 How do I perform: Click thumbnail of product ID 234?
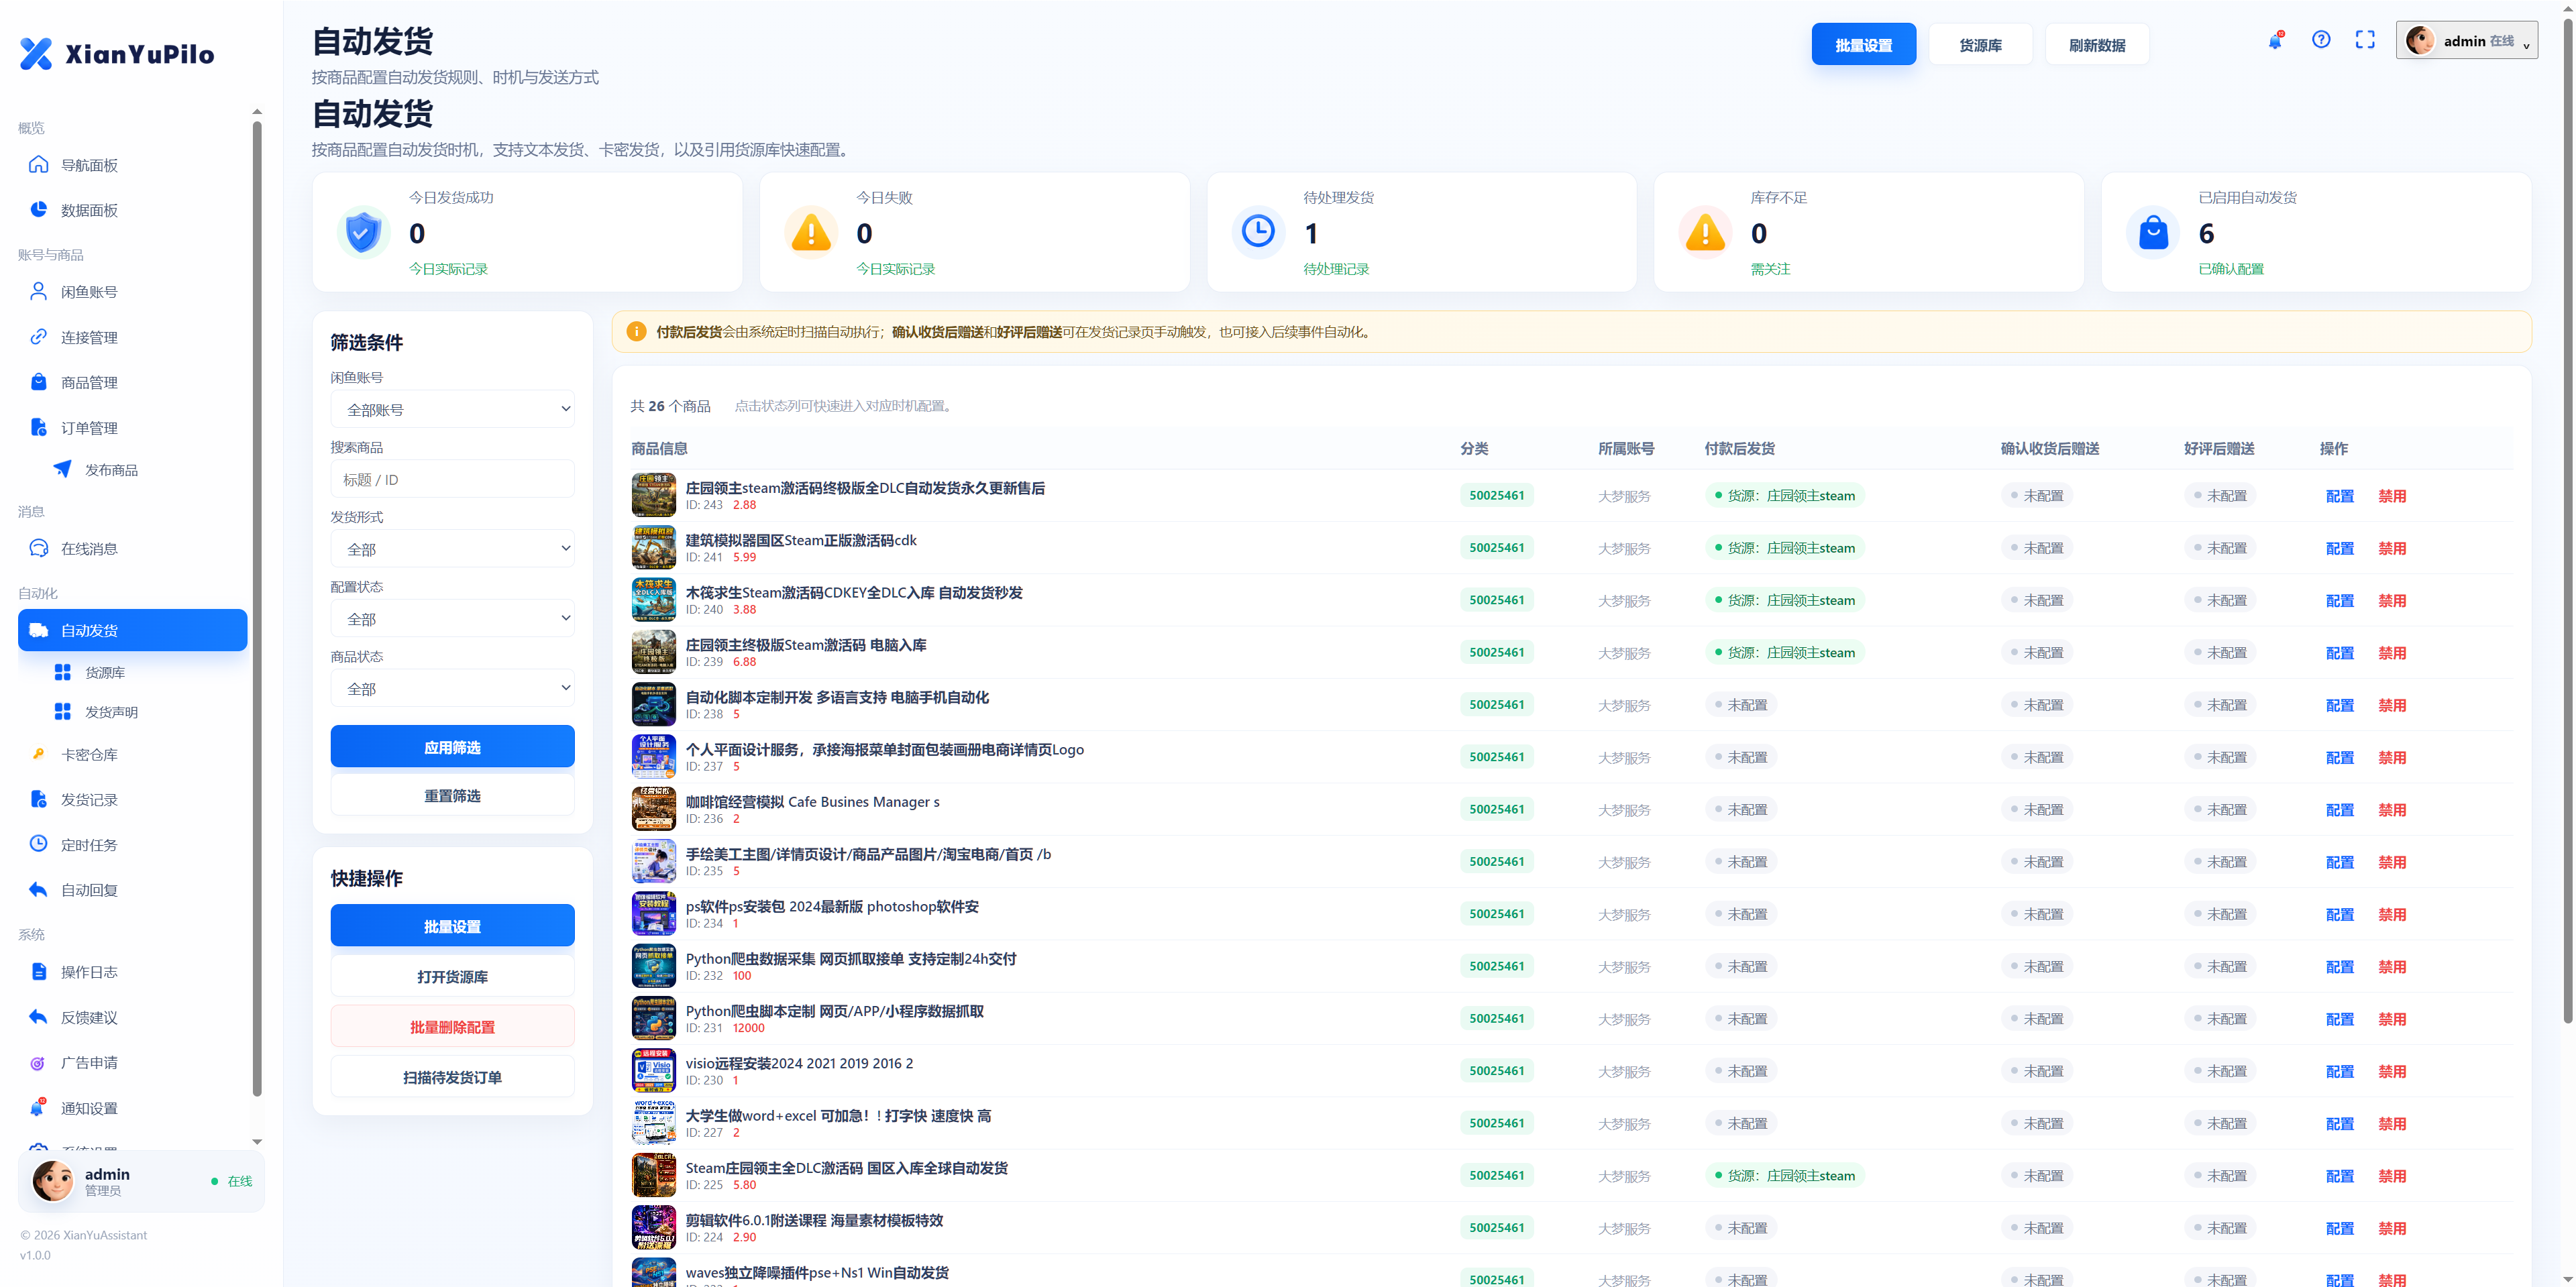point(653,913)
